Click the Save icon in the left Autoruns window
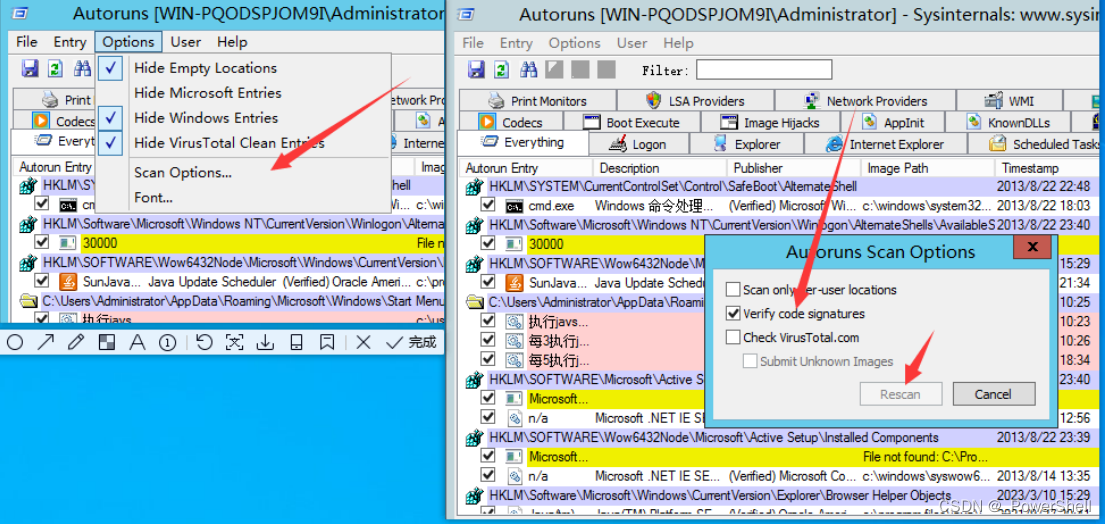 [30, 68]
